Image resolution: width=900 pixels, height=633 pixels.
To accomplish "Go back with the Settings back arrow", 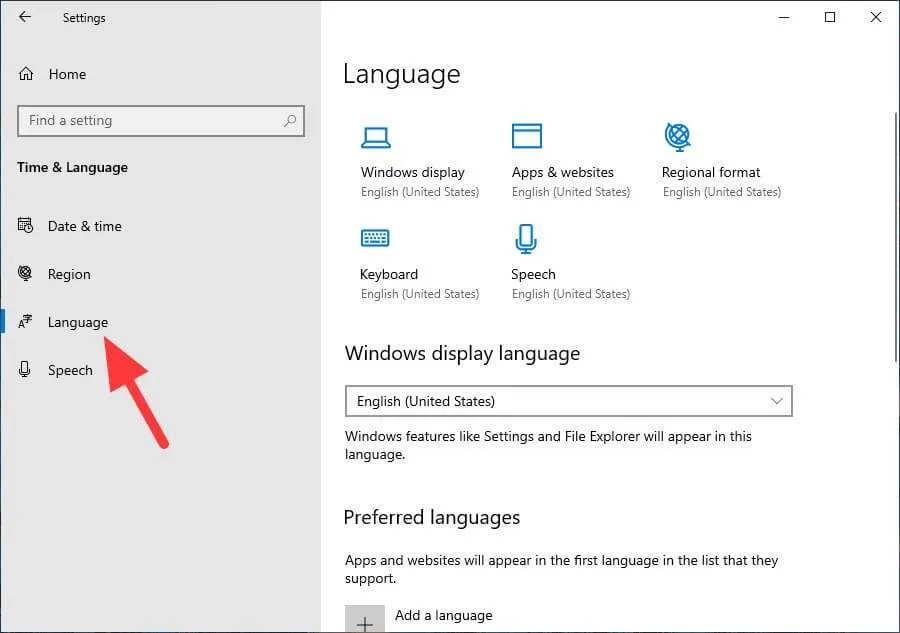I will (x=25, y=17).
